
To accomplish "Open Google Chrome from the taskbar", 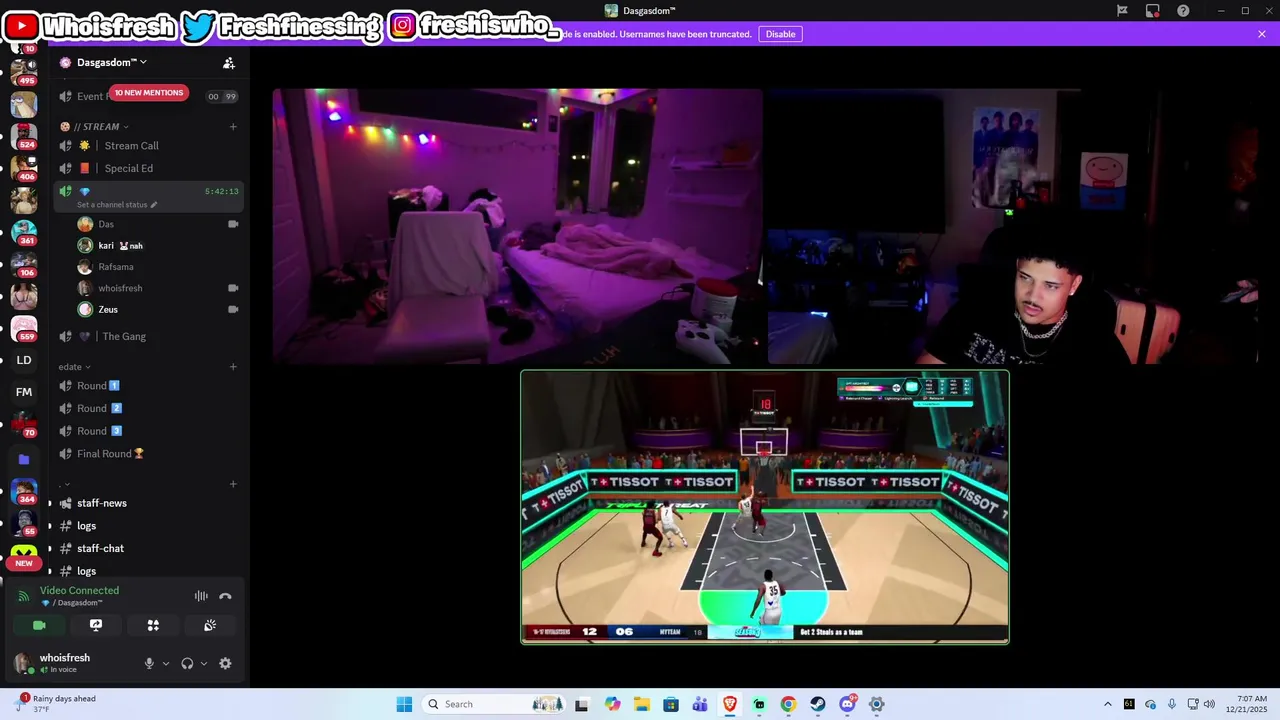I will coord(788,704).
